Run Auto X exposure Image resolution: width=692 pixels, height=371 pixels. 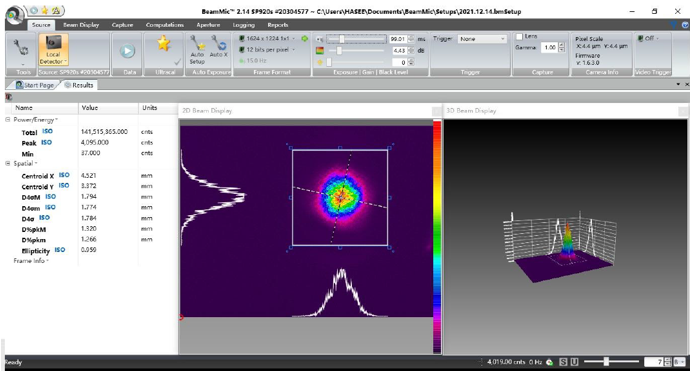[218, 46]
